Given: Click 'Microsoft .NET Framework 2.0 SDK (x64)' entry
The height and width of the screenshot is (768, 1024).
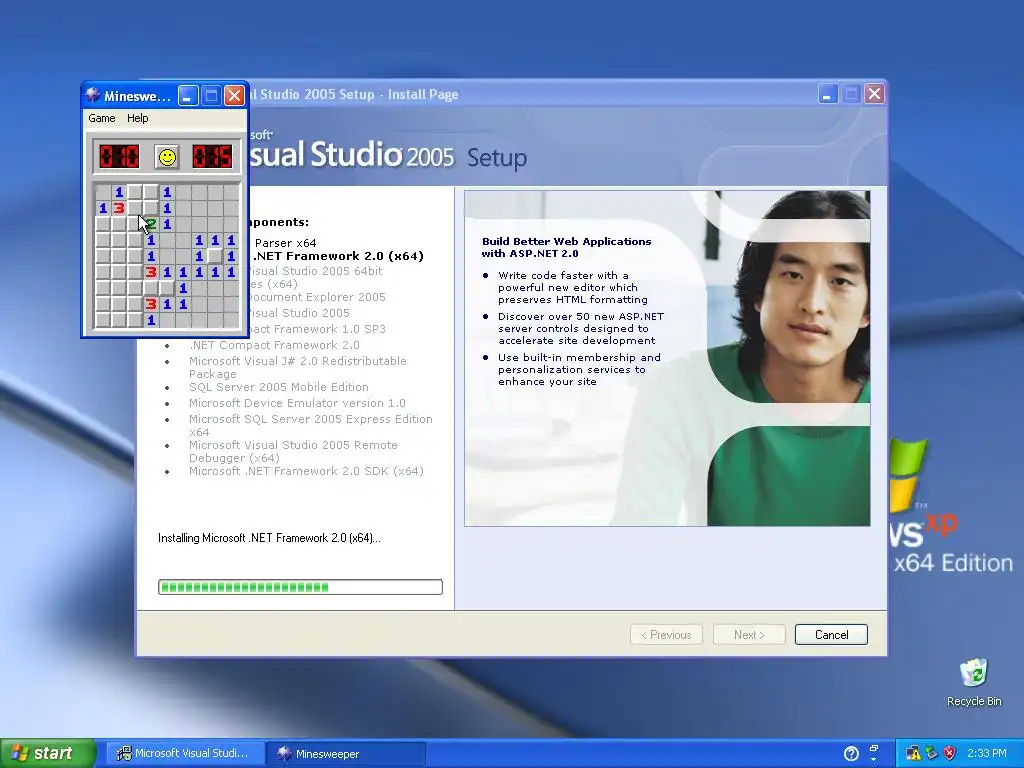Looking at the screenshot, I should tap(306, 471).
